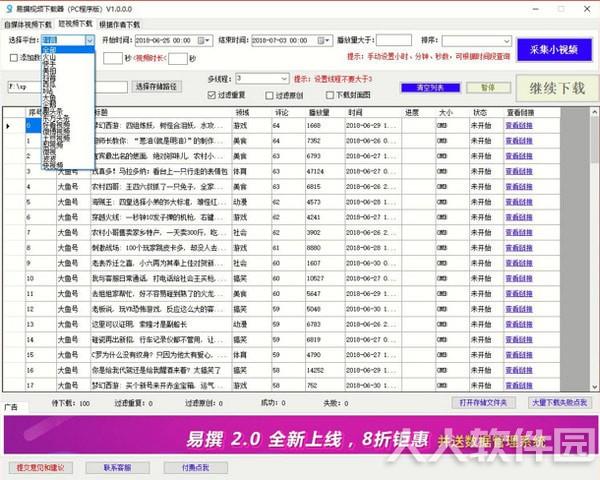Click the 联系客服 button
The width and height of the screenshot is (600, 480).
[x=117, y=468]
